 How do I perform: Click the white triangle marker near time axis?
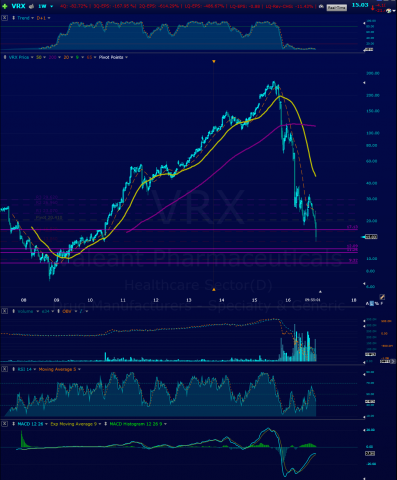pos(320,292)
